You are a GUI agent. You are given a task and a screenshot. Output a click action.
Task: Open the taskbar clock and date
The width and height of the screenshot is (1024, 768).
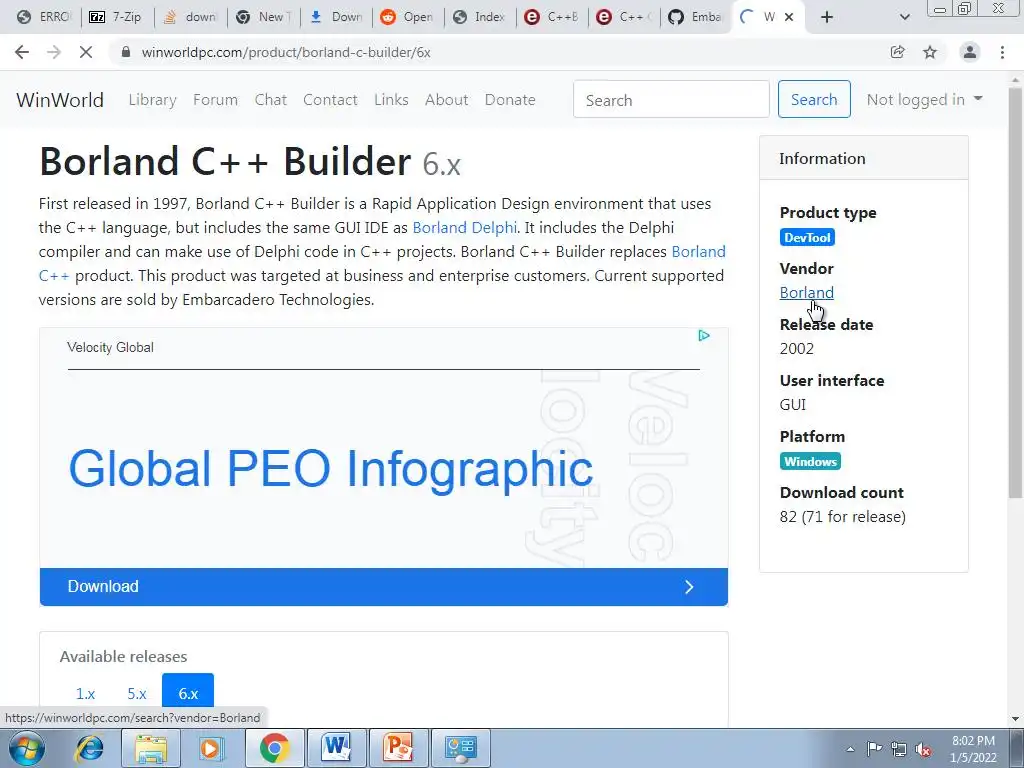(x=973, y=749)
